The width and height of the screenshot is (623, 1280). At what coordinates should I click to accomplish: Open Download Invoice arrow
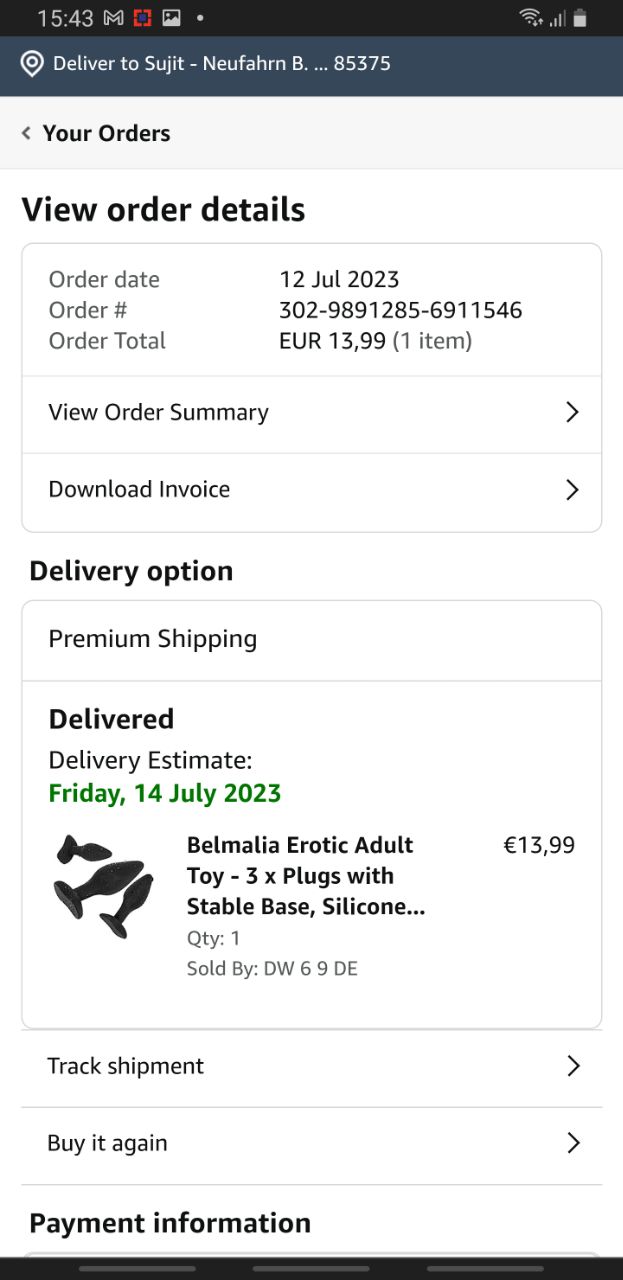tap(572, 489)
